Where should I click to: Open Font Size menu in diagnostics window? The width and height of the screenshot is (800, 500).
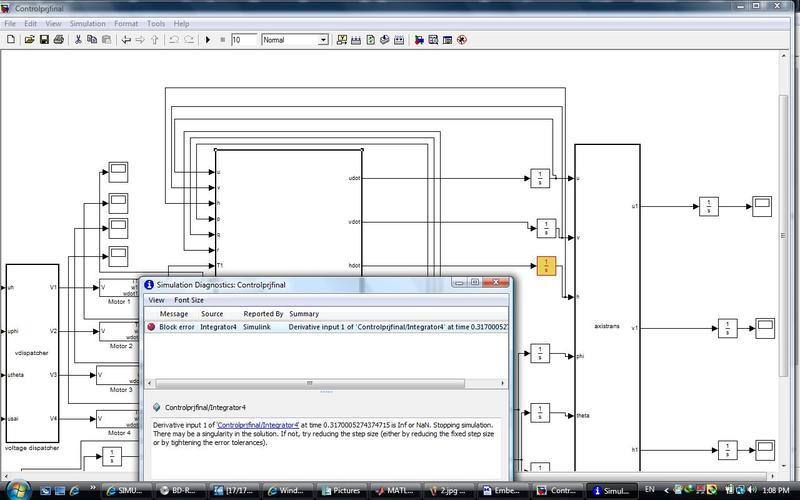pyautogui.click(x=189, y=300)
